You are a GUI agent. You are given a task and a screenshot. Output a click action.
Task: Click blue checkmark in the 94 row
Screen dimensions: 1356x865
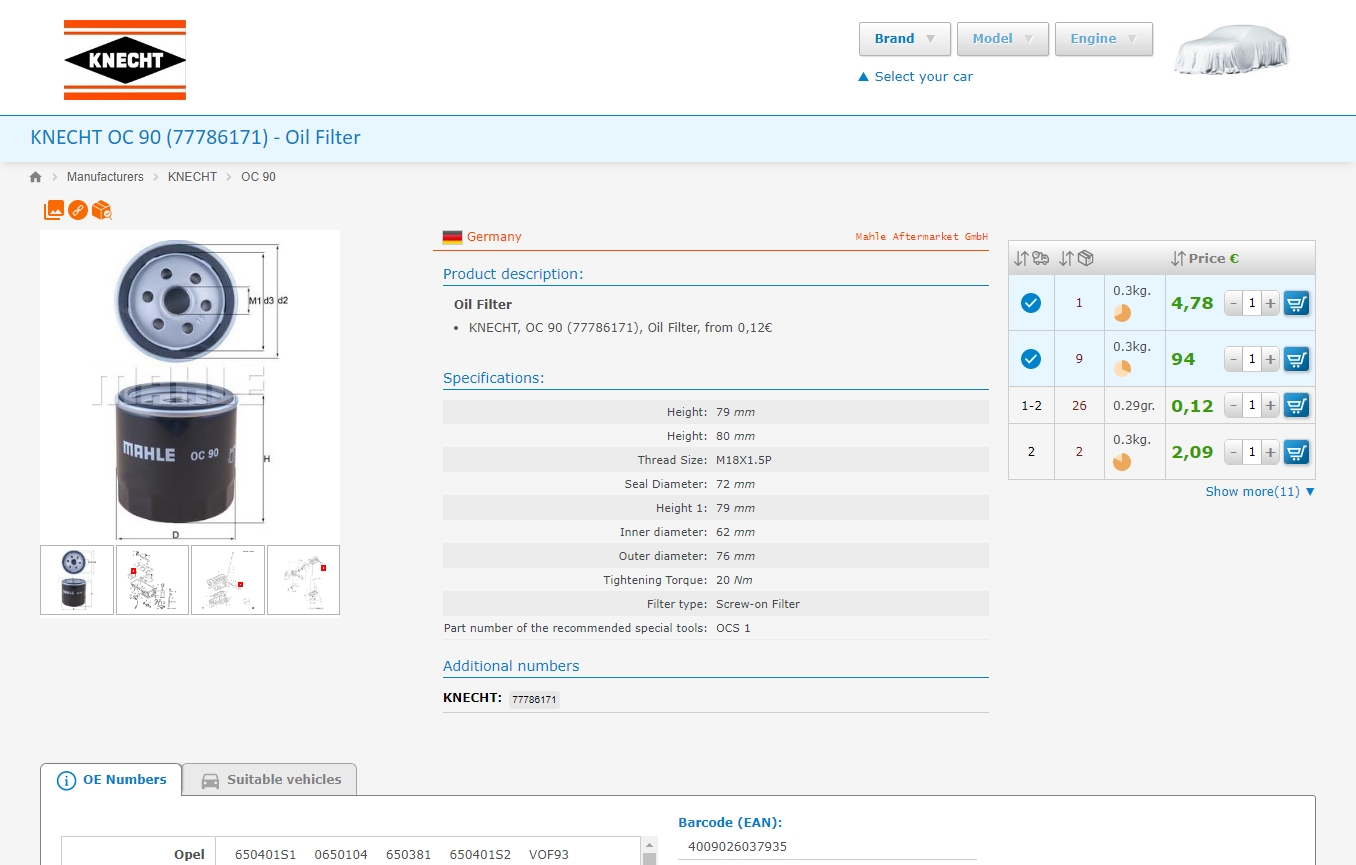tap(1031, 359)
